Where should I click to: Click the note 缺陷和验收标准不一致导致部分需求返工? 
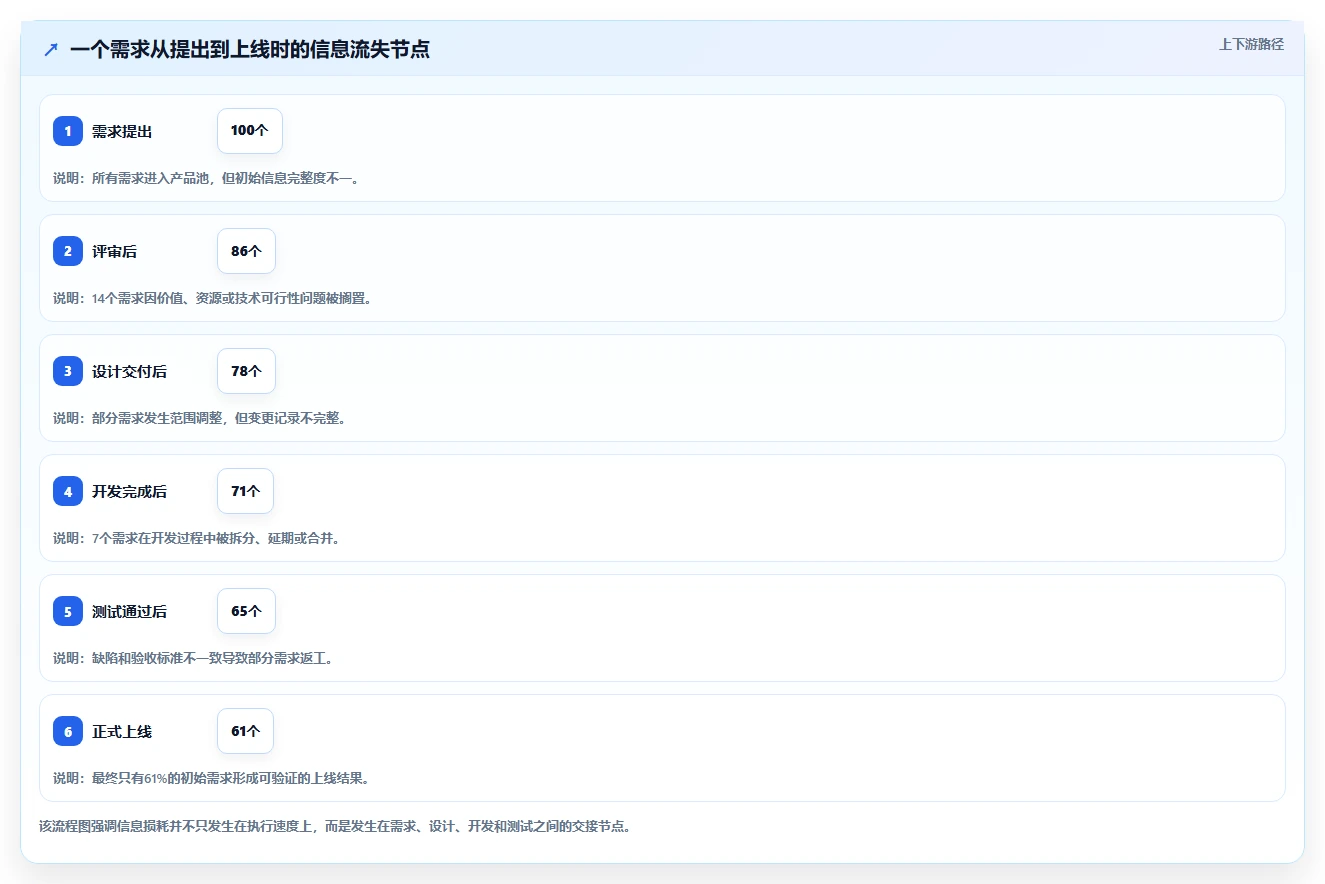193,658
